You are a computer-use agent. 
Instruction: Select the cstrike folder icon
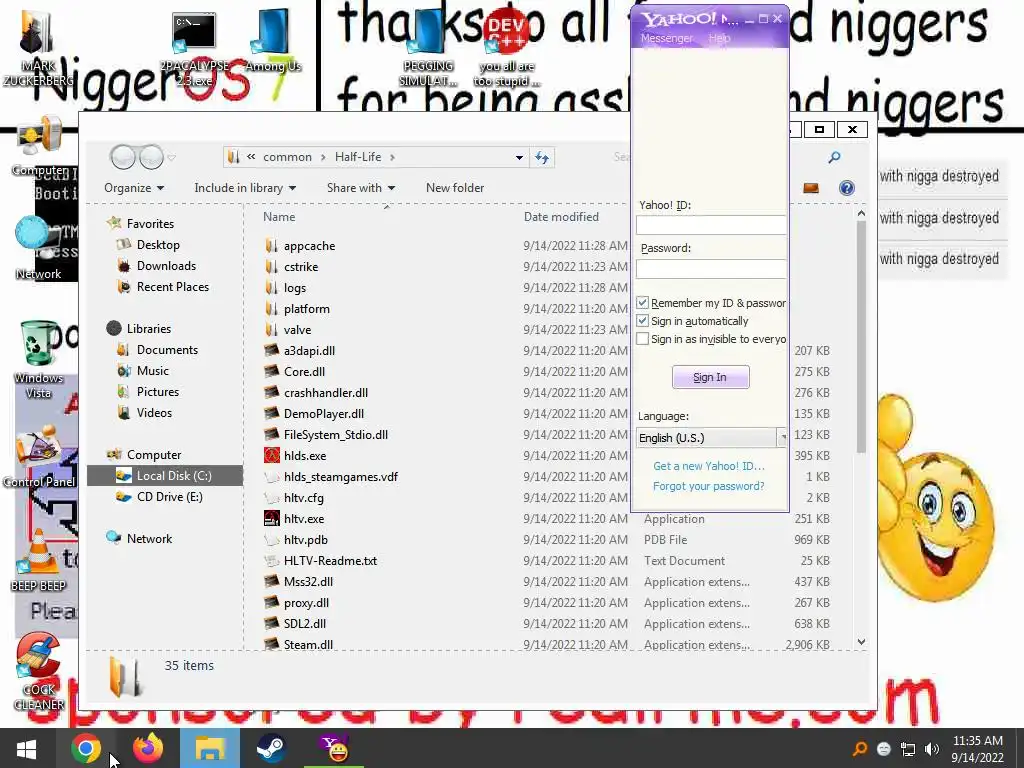click(x=272, y=266)
